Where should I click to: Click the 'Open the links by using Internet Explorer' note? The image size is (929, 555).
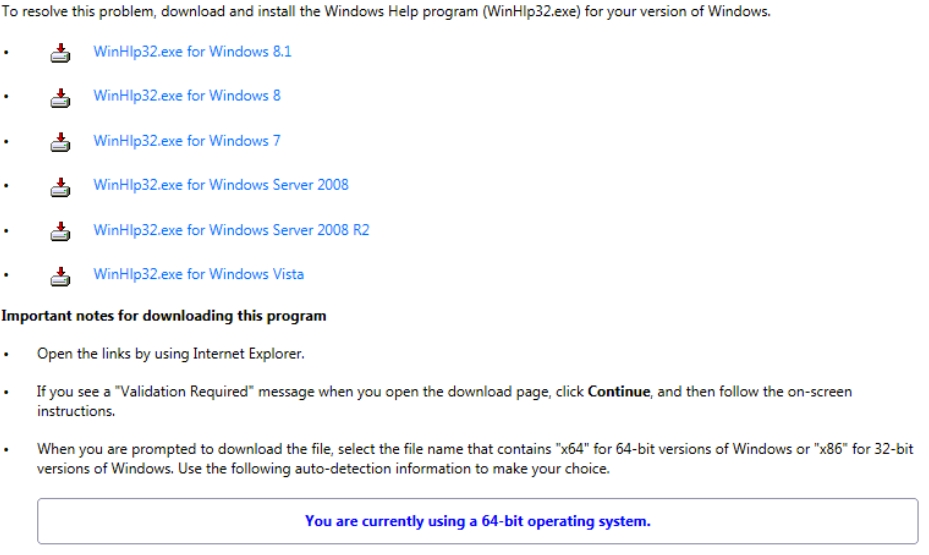point(170,354)
